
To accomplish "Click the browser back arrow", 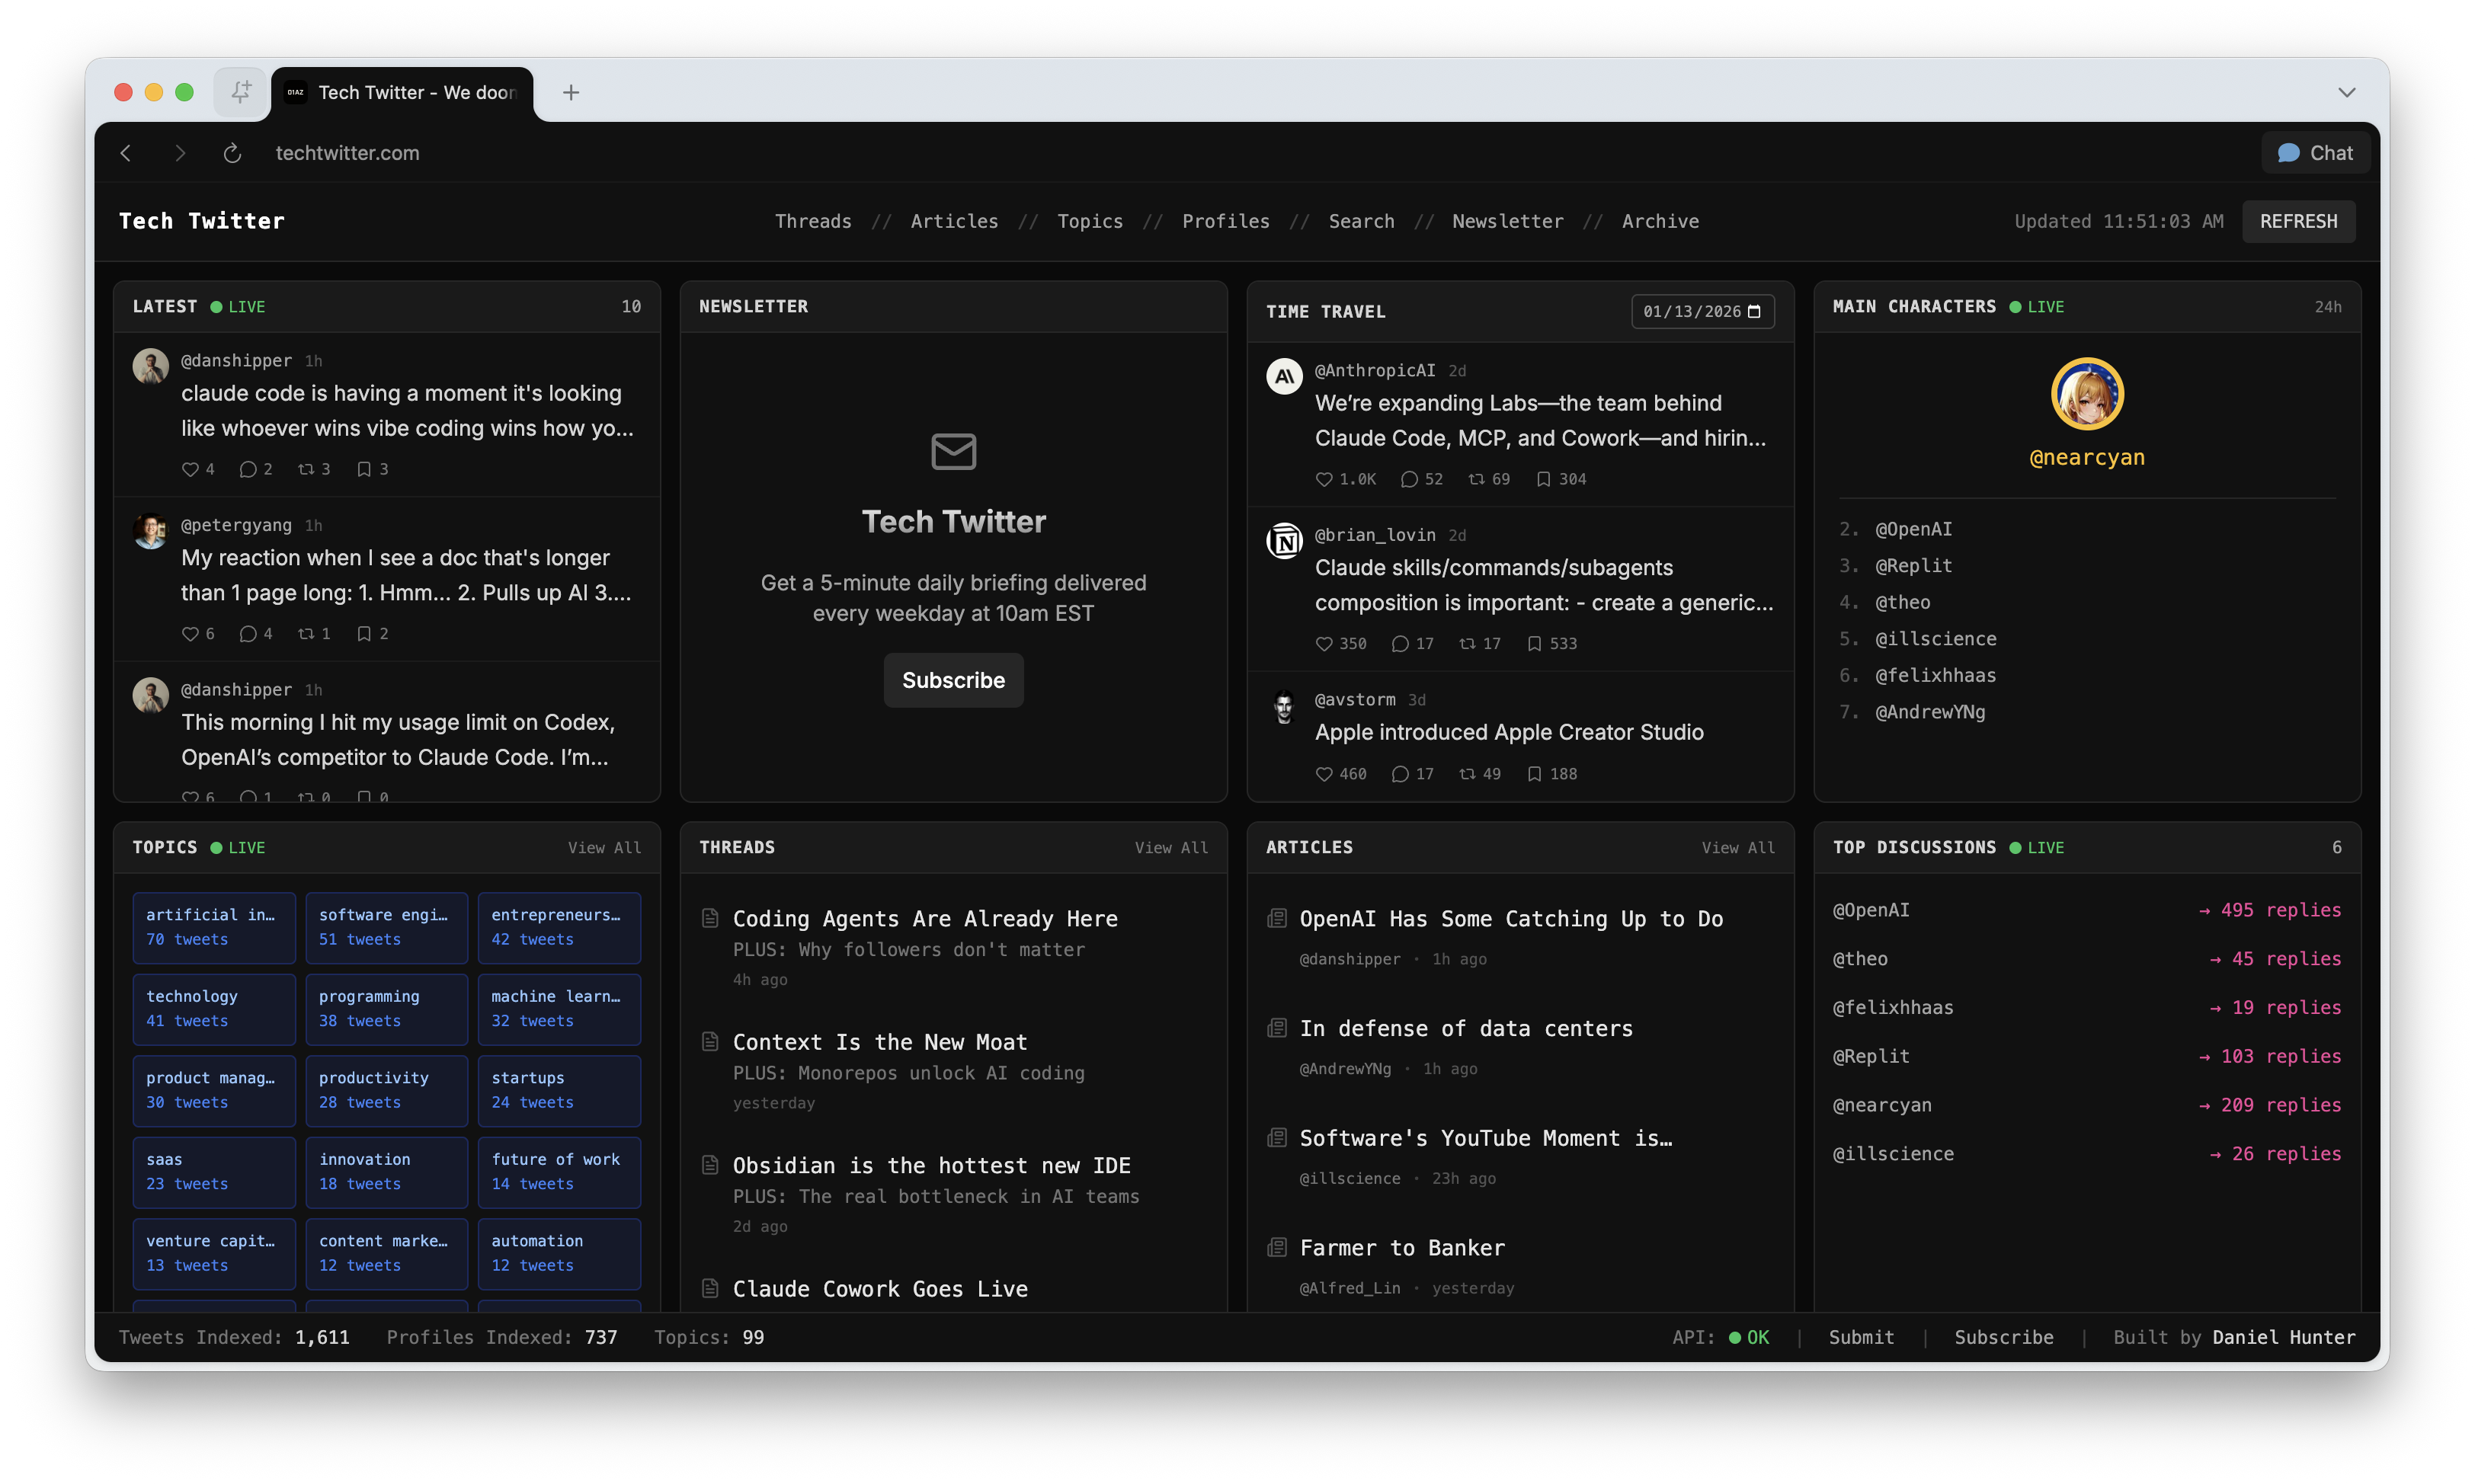I will (126, 153).
